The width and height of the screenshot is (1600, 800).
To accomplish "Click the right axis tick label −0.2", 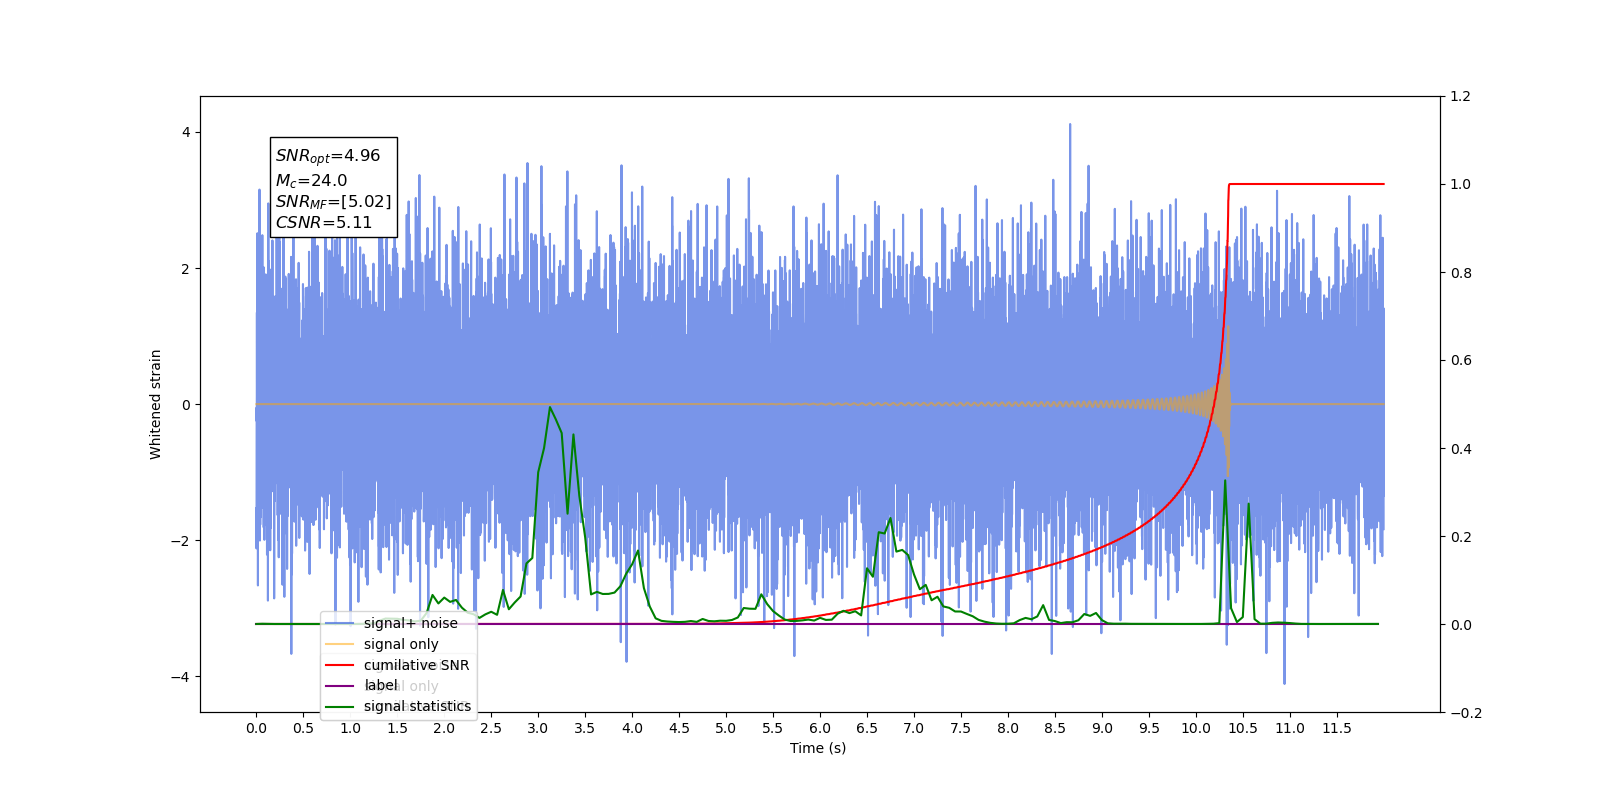I will (1466, 713).
